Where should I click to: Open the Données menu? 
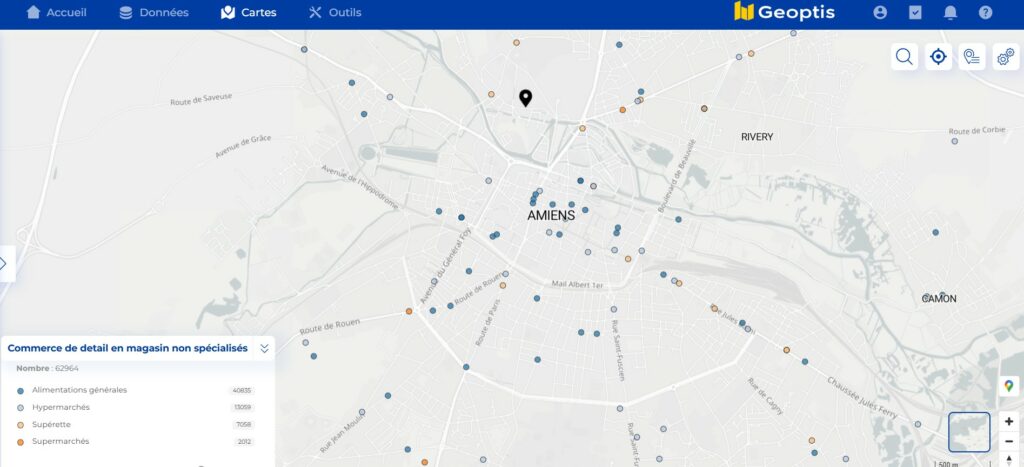[154, 12]
